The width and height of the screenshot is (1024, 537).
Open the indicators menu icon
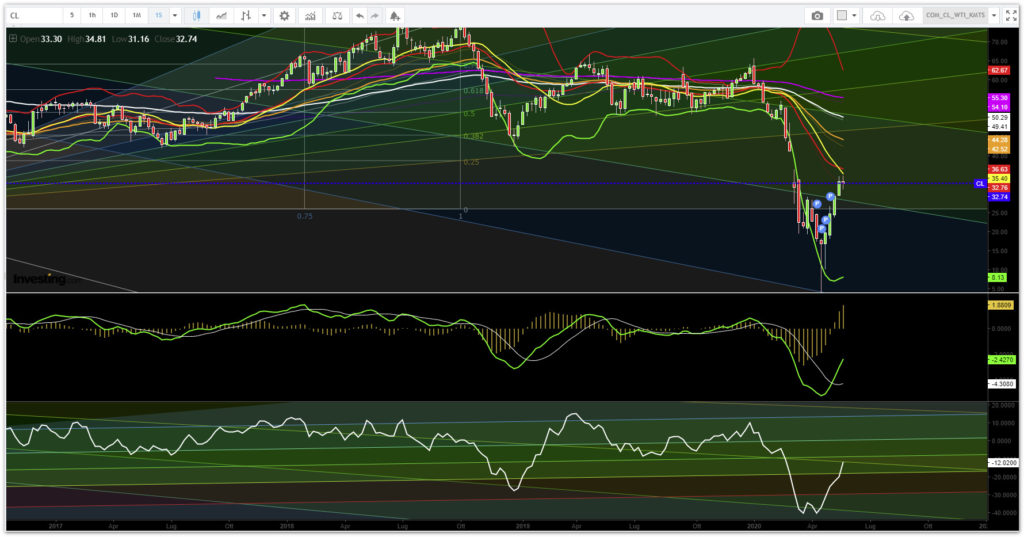310,16
